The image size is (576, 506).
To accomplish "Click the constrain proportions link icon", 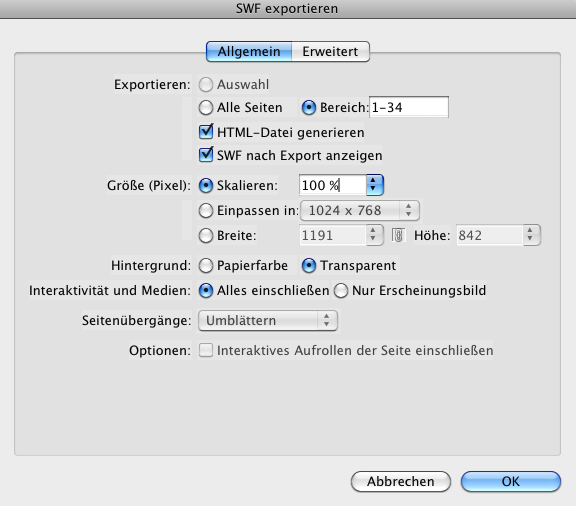I will [x=398, y=235].
